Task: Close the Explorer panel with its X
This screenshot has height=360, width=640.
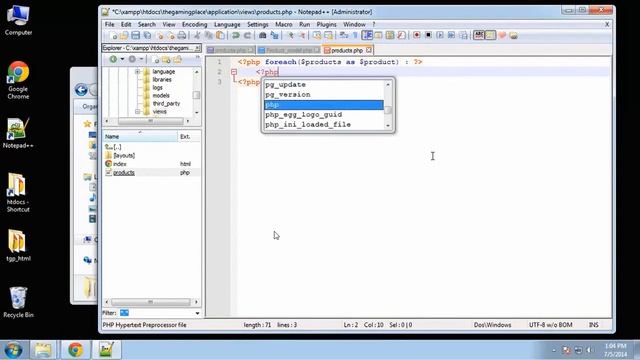Action: tap(197, 48)
